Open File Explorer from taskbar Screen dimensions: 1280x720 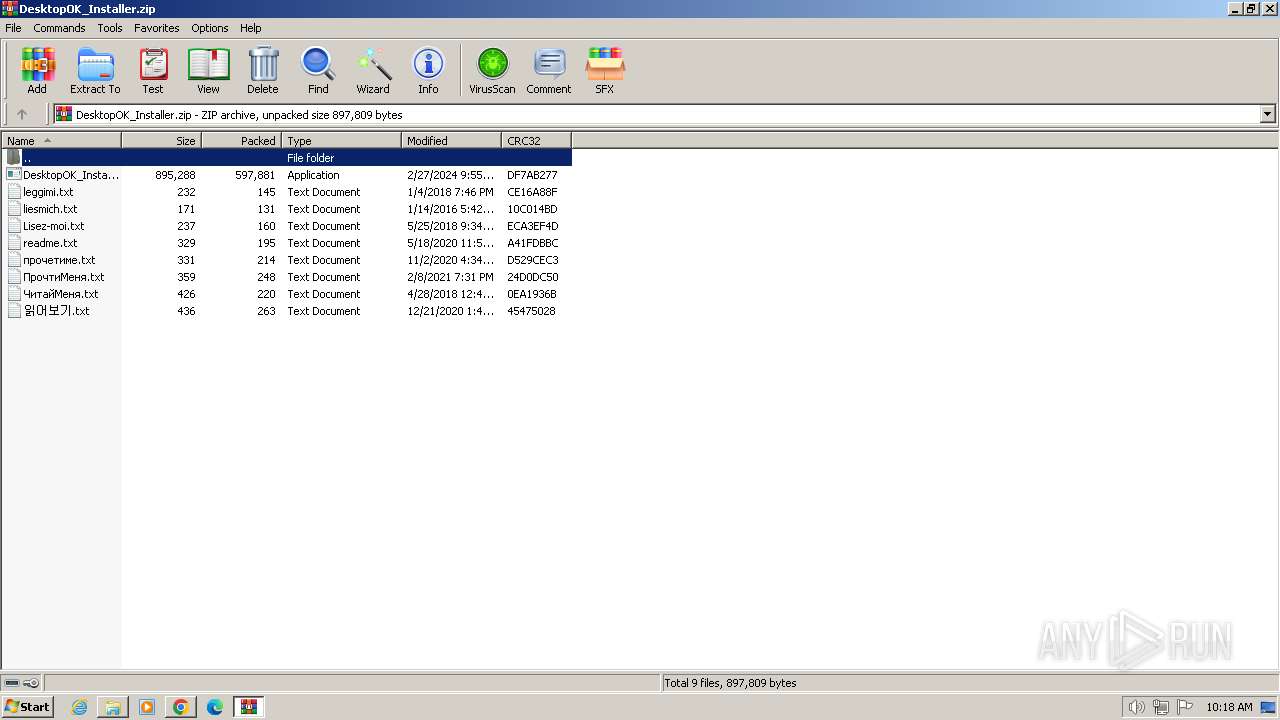[x=113, y=707]
